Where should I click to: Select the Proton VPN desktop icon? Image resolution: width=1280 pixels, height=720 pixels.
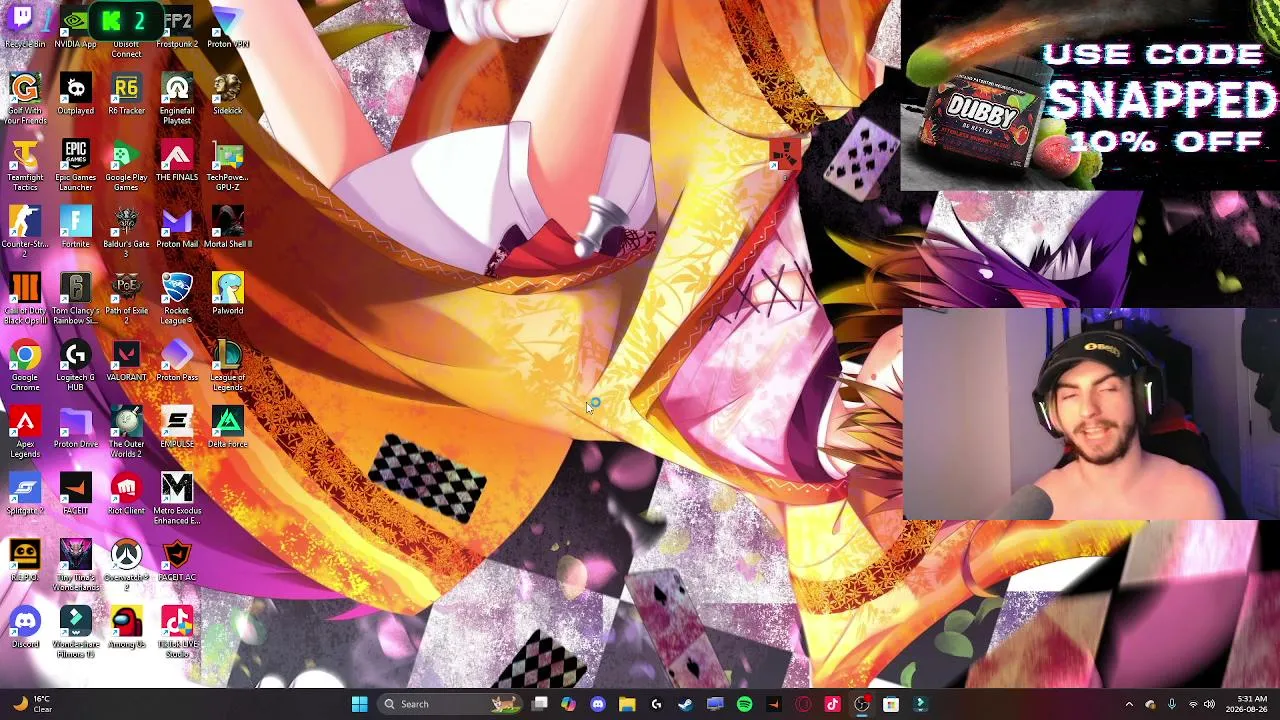tap(228, 28)
